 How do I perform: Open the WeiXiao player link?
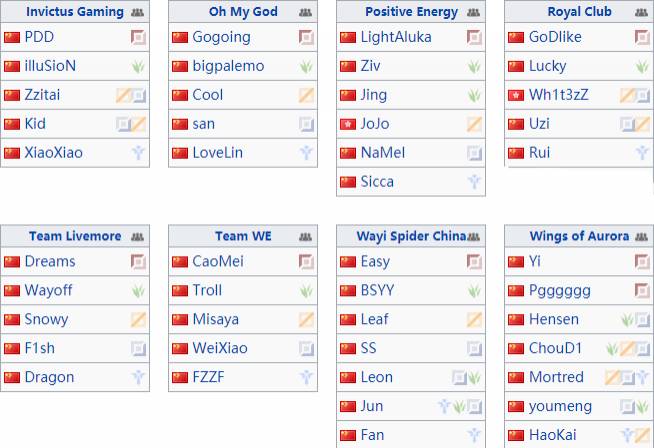220,348
